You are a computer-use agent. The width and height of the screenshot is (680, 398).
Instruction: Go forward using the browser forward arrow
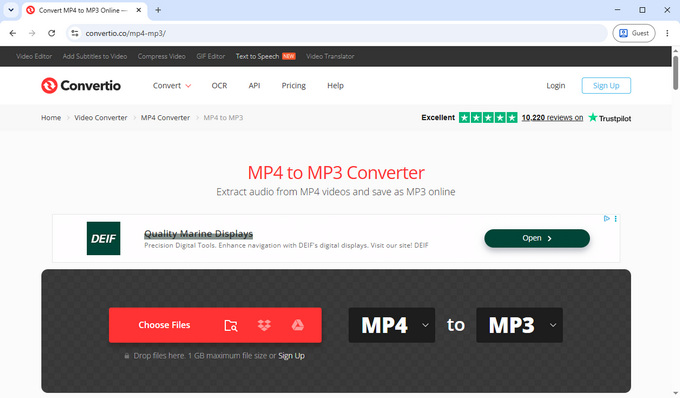click(x=32, y=33)
